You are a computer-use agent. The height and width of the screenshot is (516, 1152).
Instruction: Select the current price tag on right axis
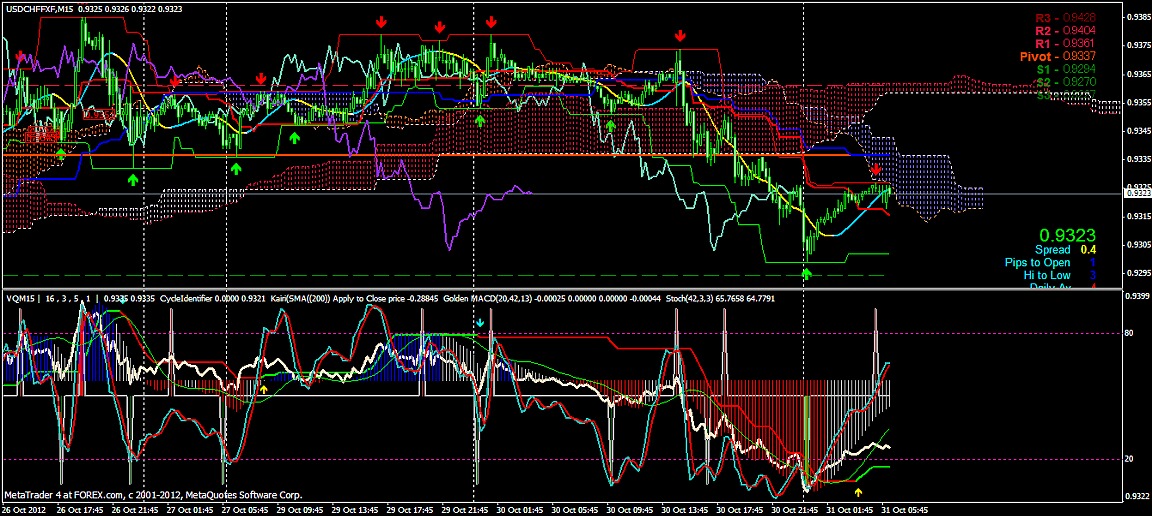pyautogui.click(x=1138, y=193)
